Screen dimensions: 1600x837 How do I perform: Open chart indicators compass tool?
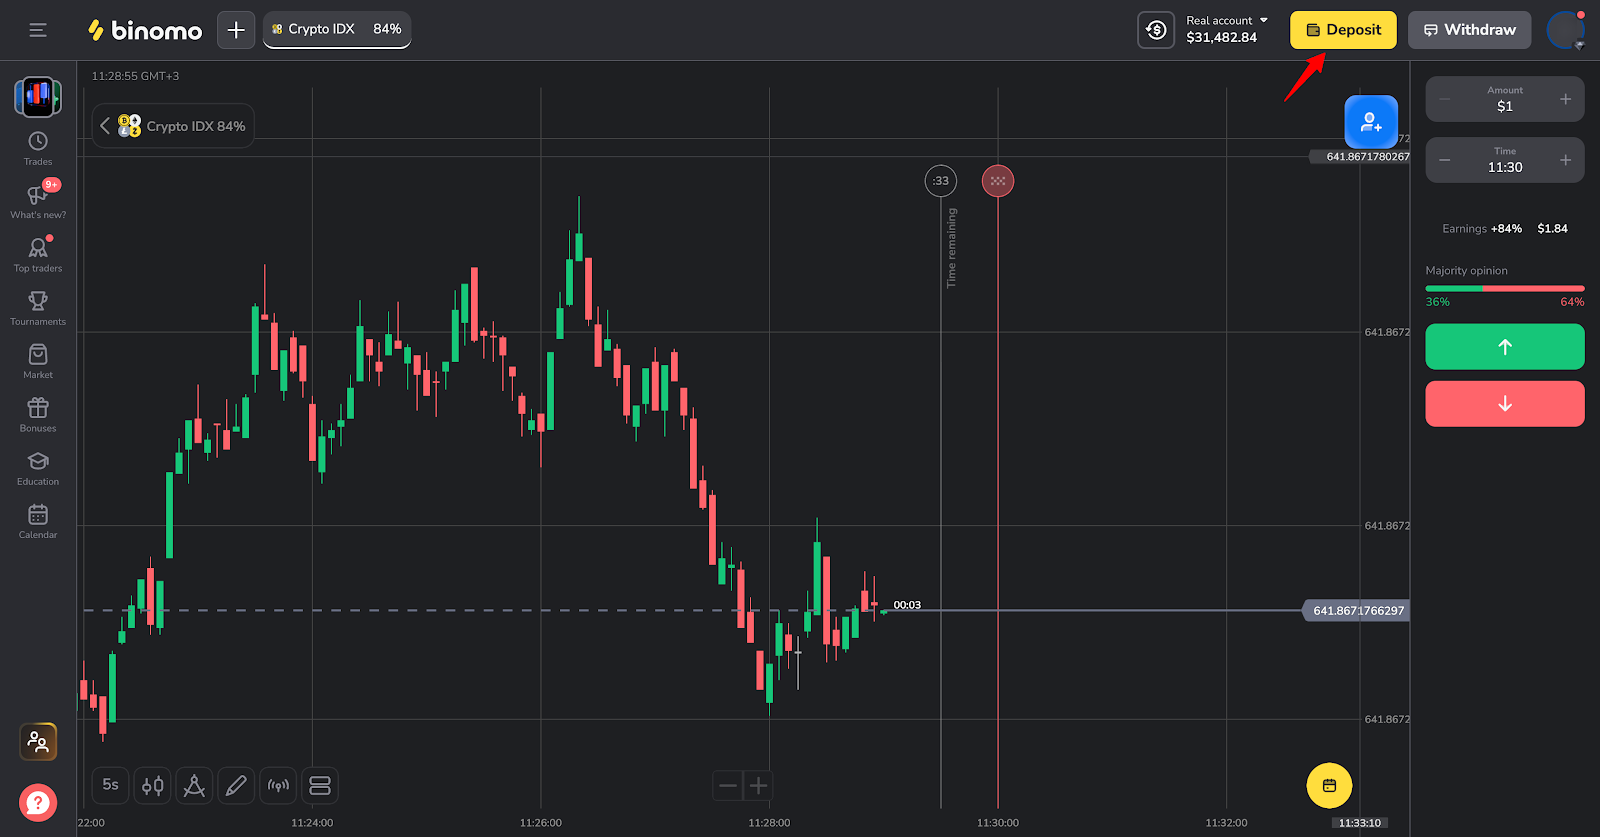coord(194,786)
